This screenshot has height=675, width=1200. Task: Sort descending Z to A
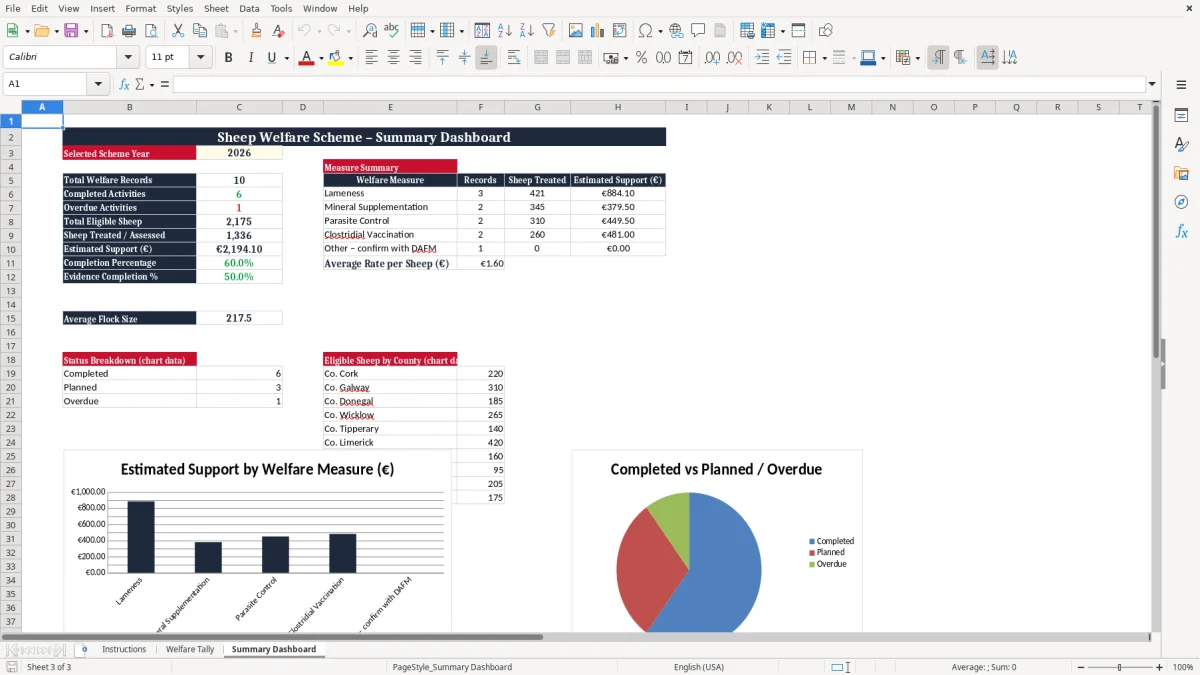pyautogui.click(x=526, y=31)
